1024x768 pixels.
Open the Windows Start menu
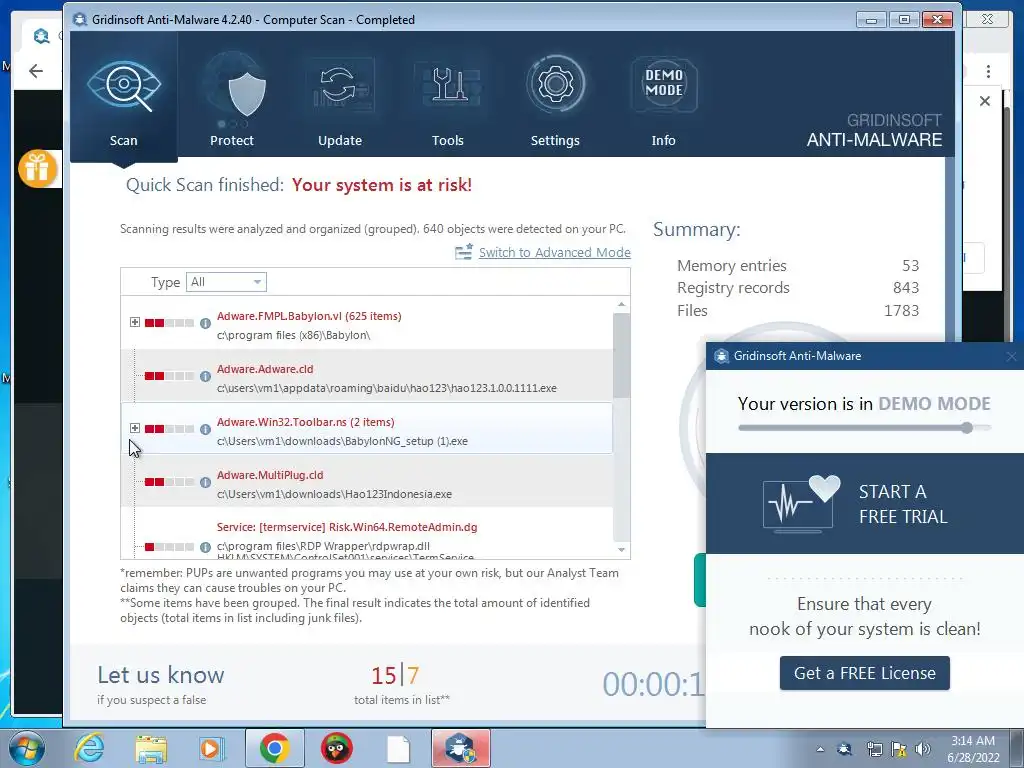tap(26, 748)
